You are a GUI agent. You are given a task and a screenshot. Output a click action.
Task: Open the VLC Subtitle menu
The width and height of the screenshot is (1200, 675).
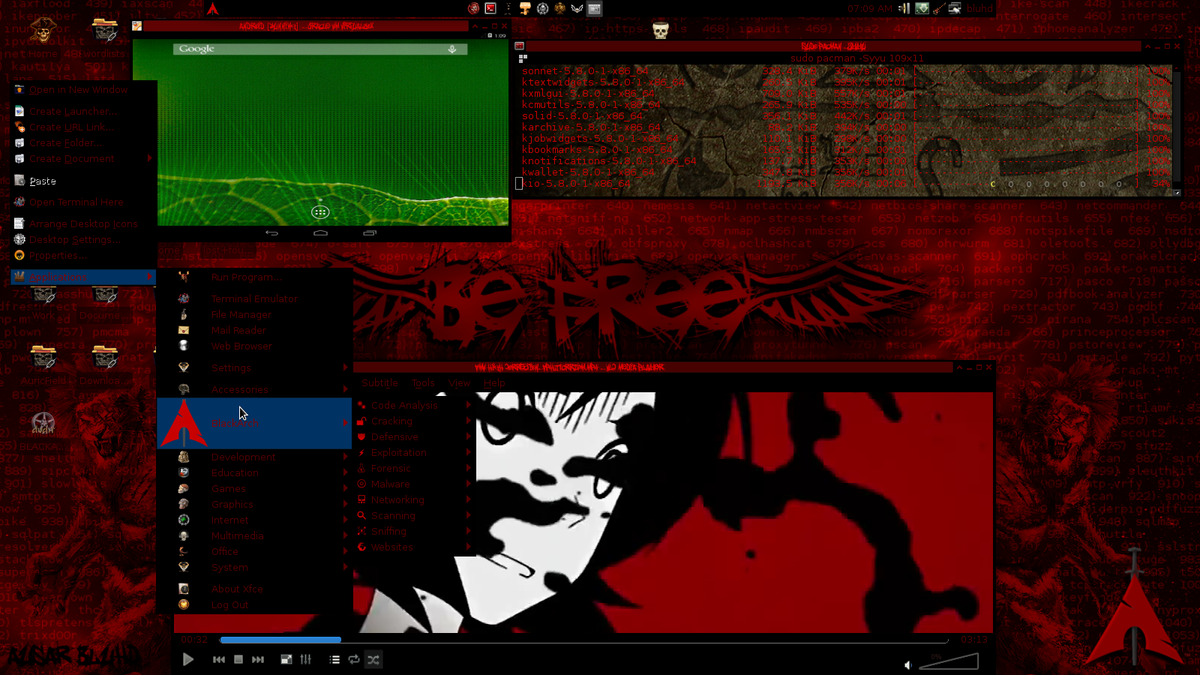point(380,383)
